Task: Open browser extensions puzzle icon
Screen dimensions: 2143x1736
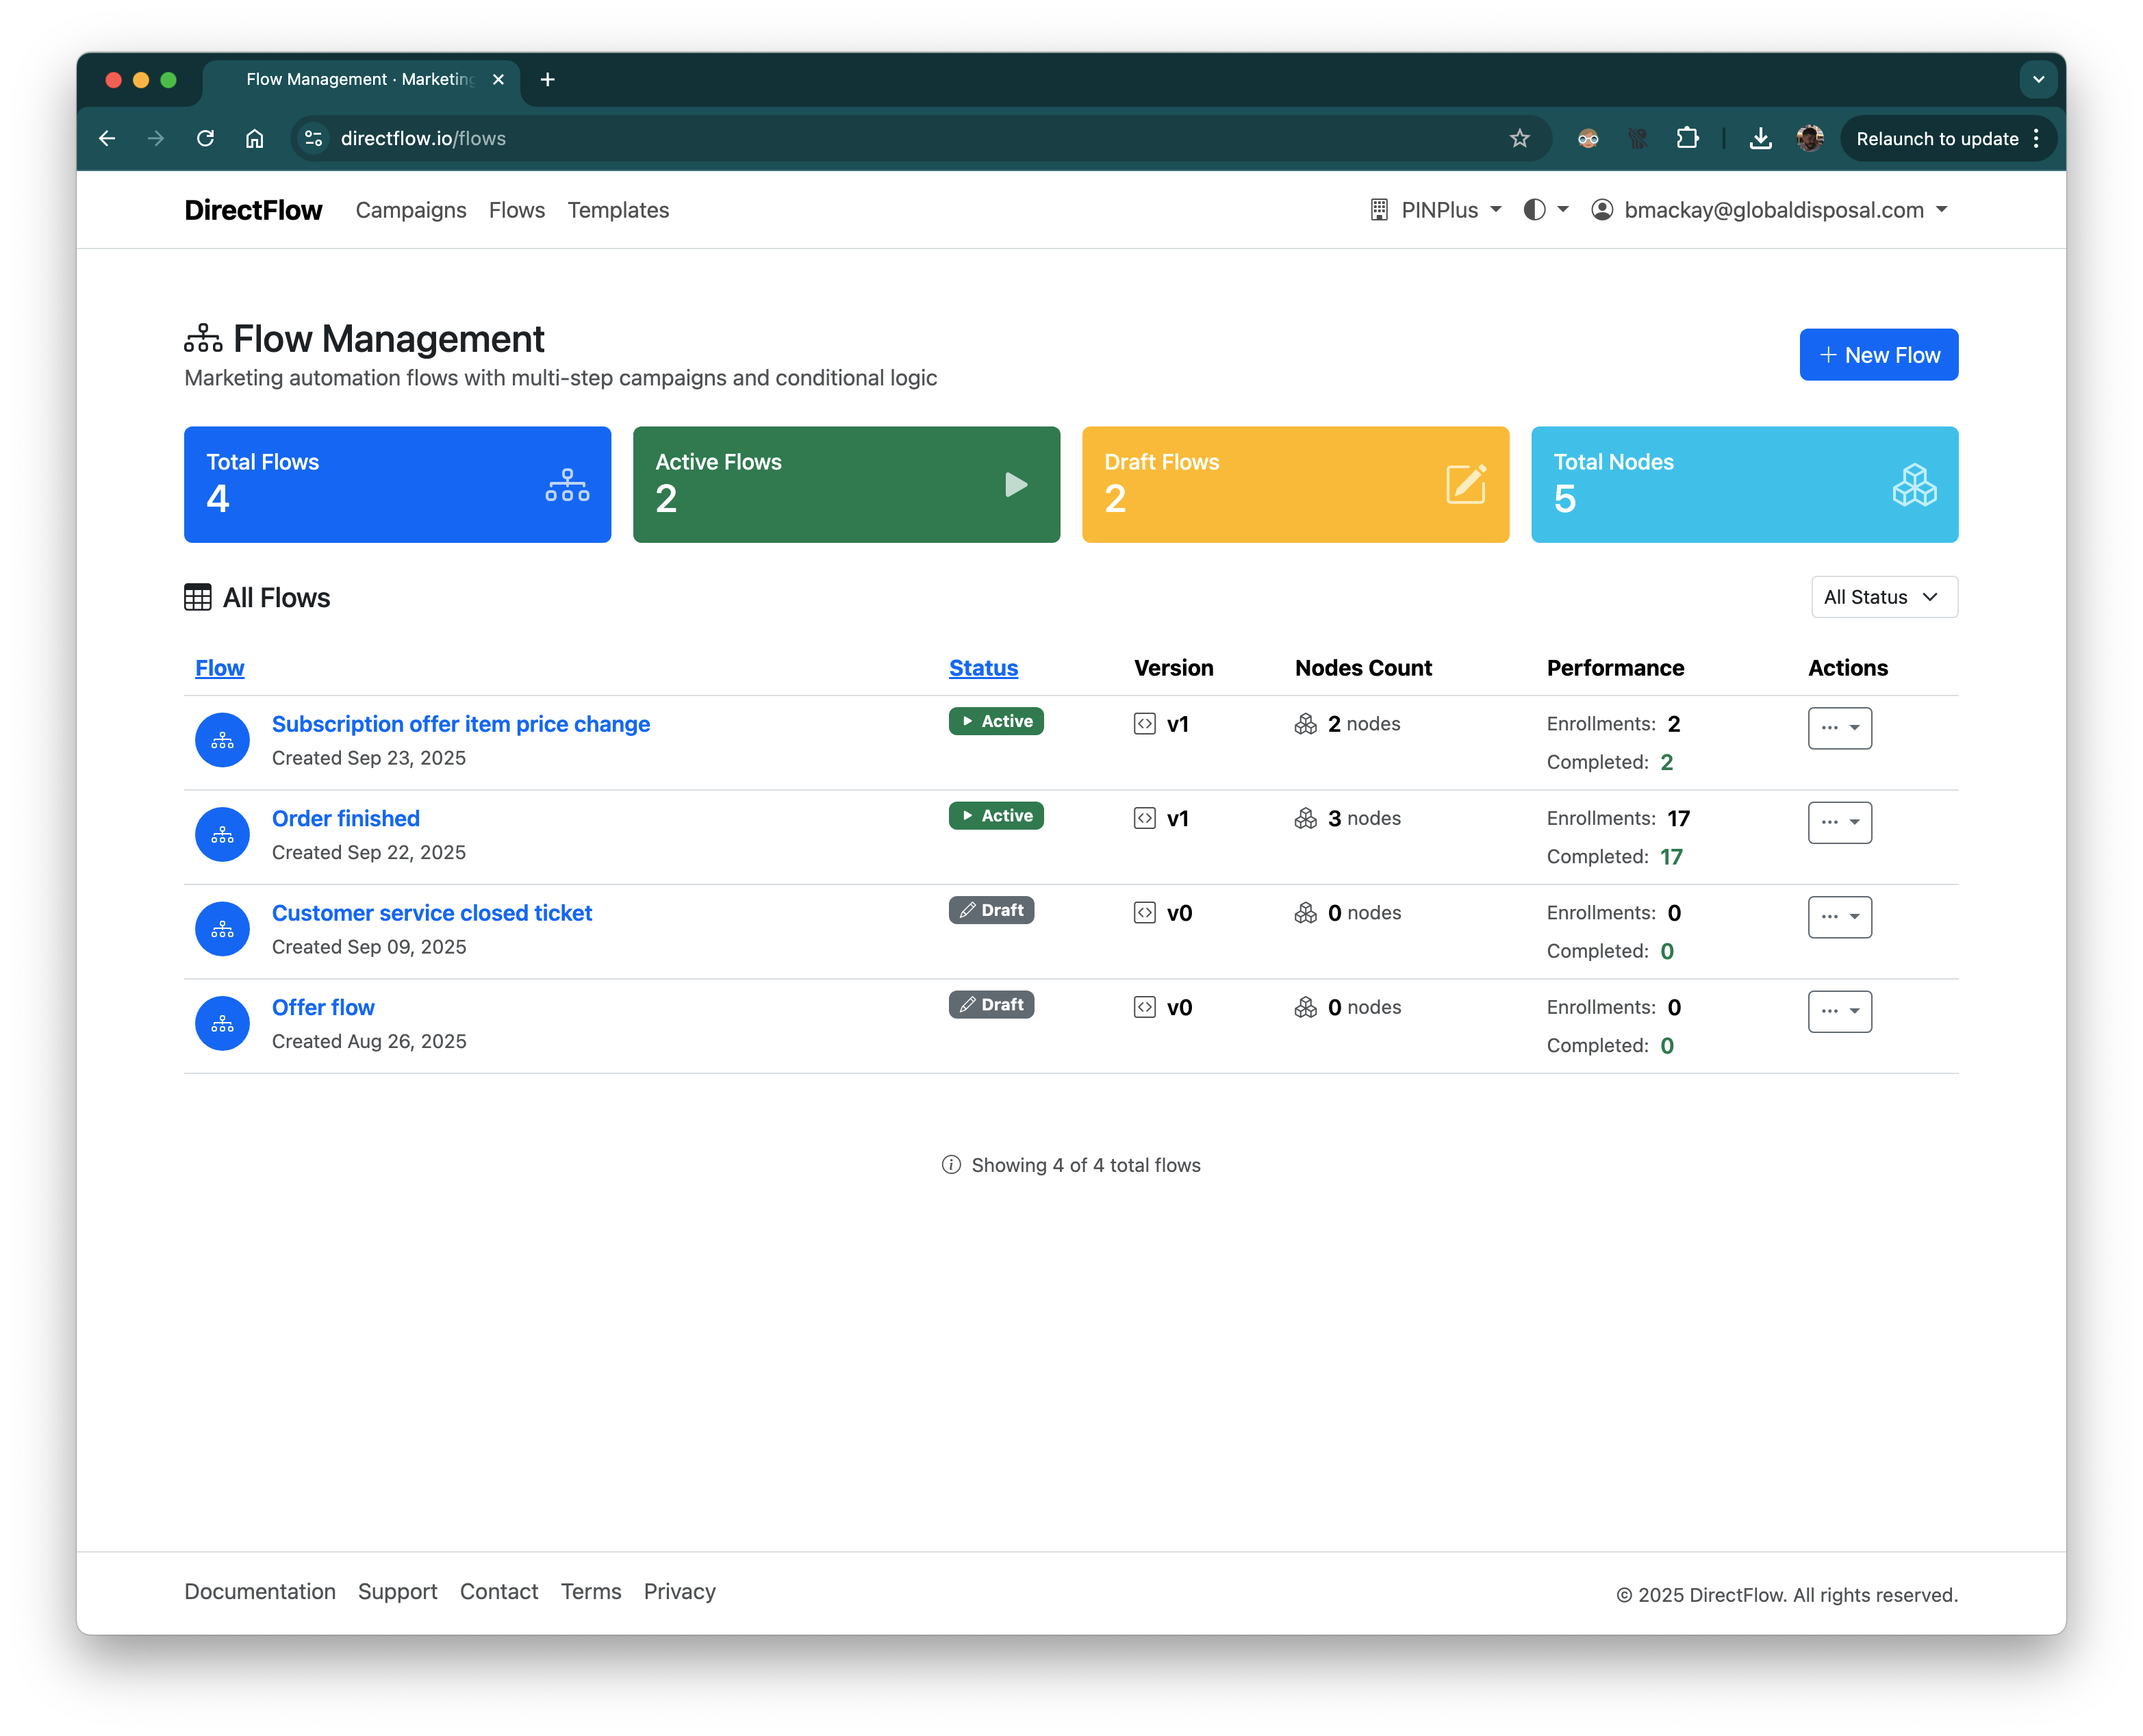Action: point(1687,139)
